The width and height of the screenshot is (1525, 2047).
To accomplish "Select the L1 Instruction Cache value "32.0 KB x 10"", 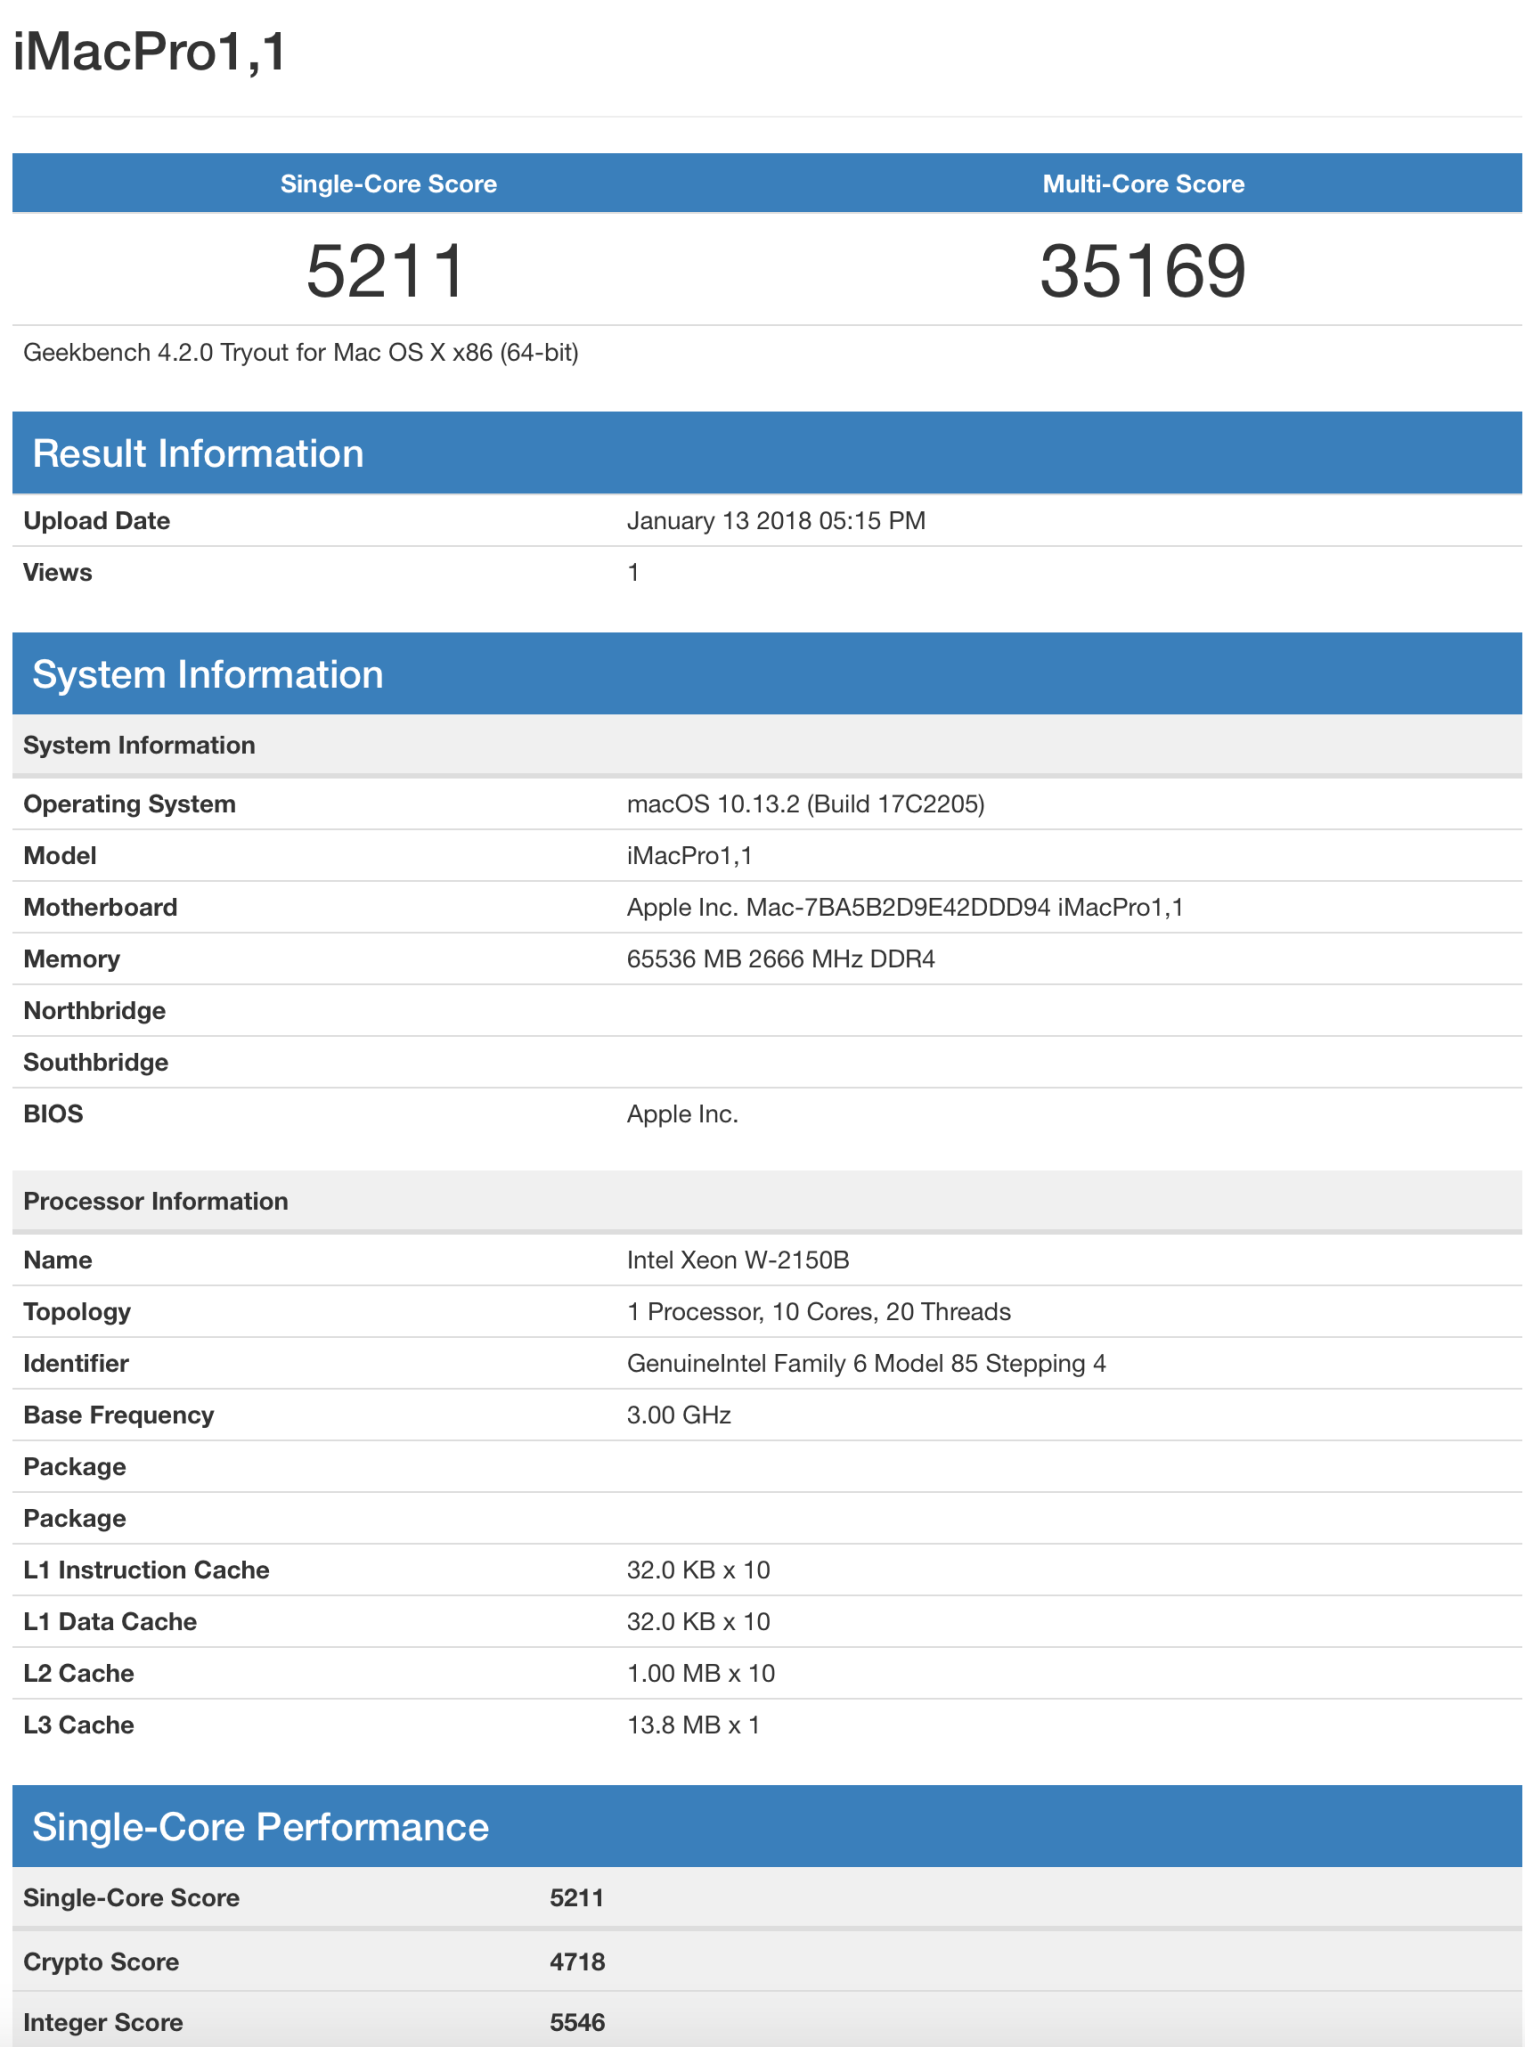I will (x=699, y=1571).
